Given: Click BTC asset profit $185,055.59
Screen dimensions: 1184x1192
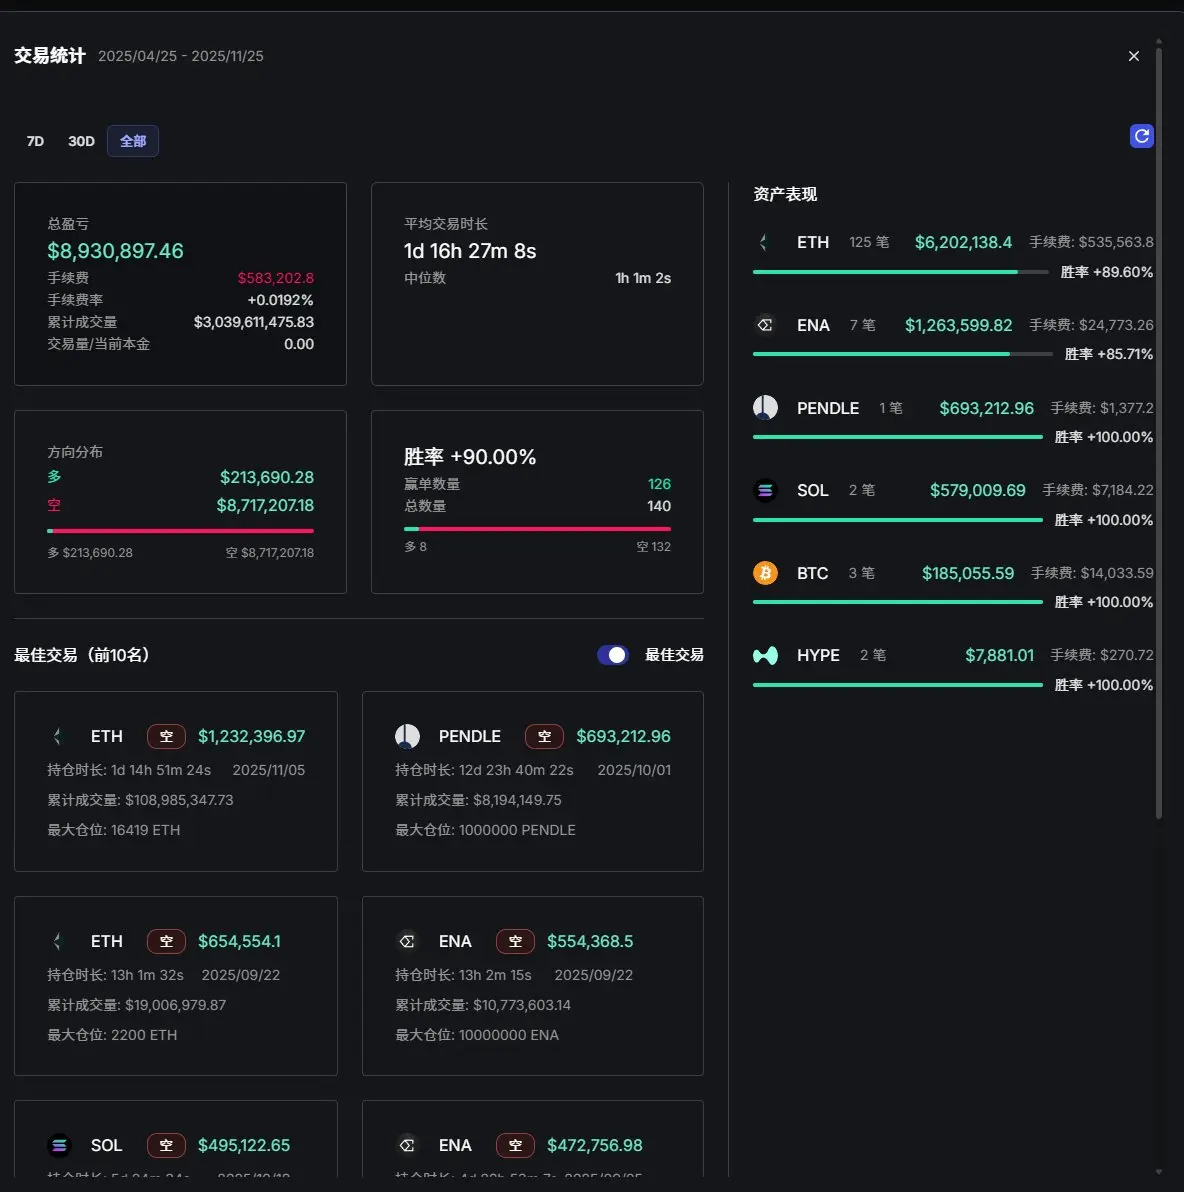Looking at the screenshot, I should (968, 573).
